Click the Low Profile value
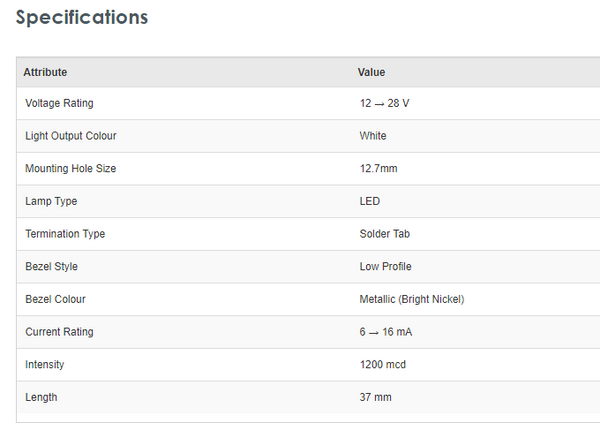This screenshot has height=423, width=600. pyautogui.click(x=385, y=267)
